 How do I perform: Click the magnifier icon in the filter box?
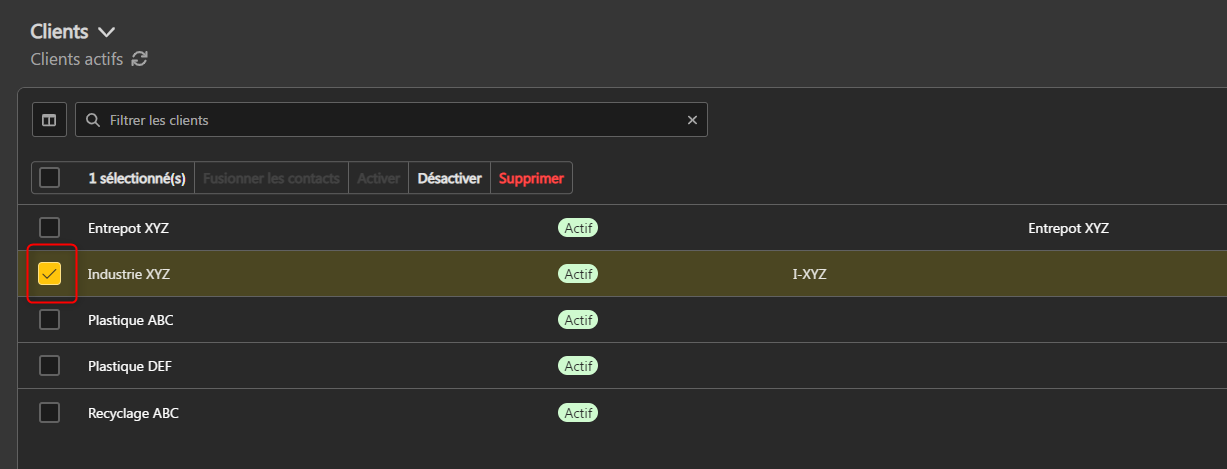coord(93,120)
